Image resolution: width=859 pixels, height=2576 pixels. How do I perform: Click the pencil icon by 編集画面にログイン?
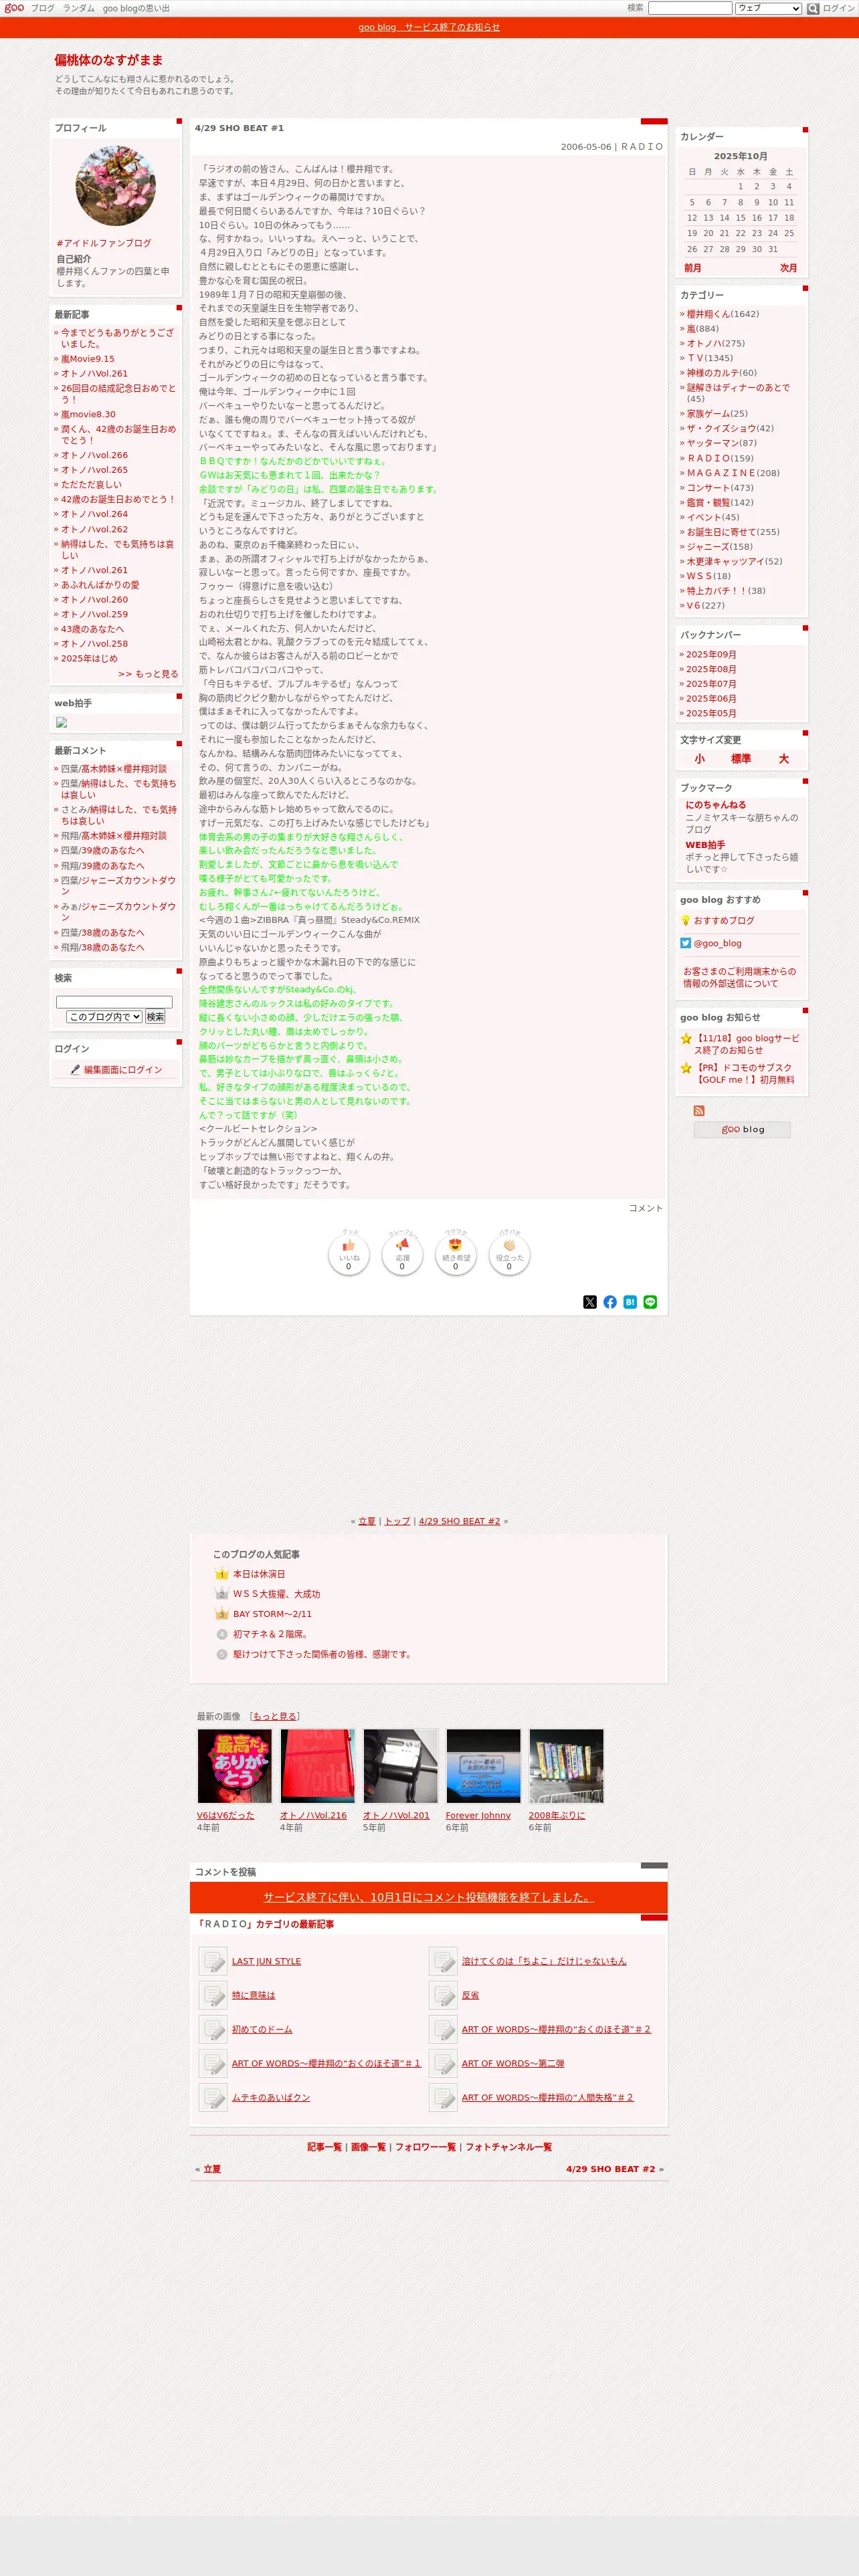pyautogui.click(x=75, y=1069)
